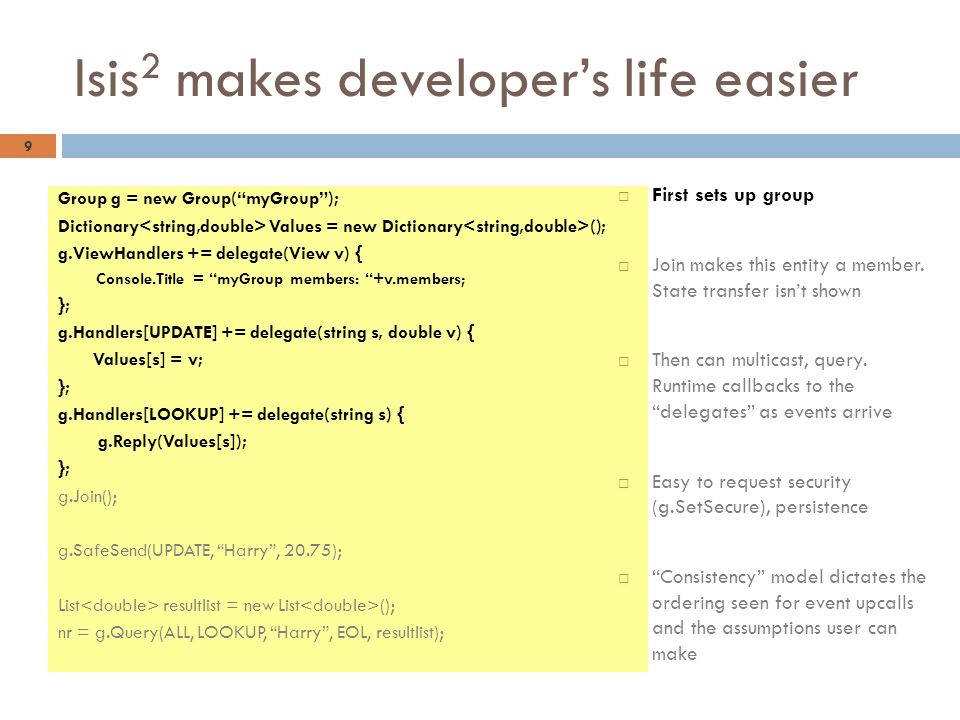960x720 pixels.
Task: Click the line "State transfer isn't shown"
Action: pos(756,291)
